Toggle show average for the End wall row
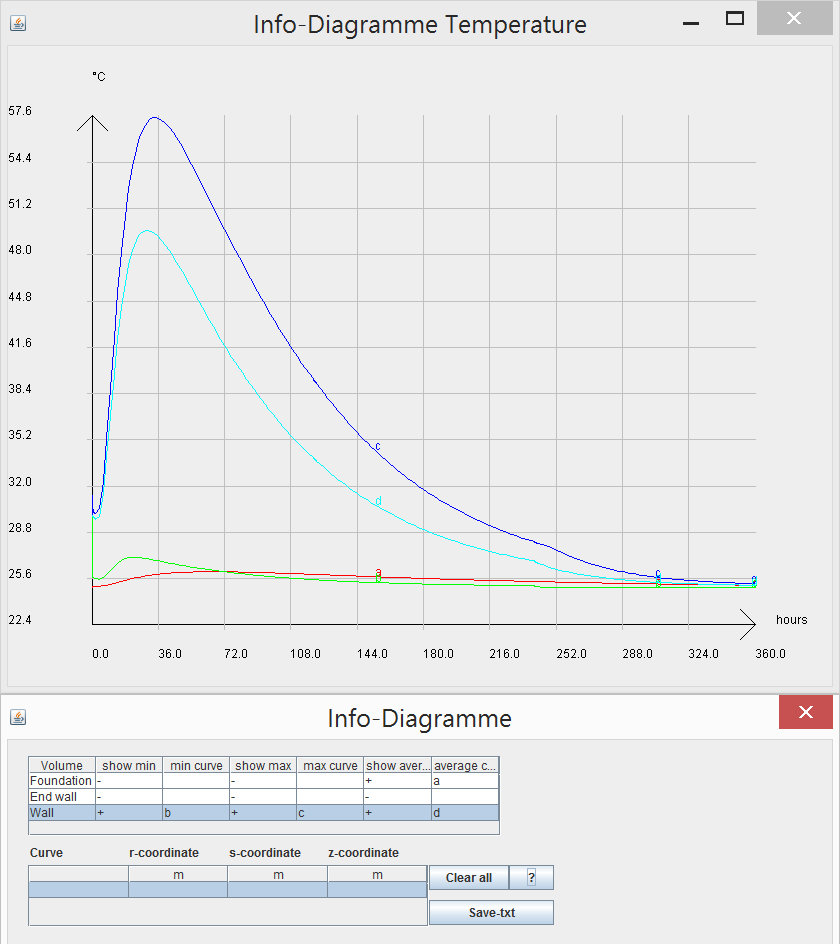 pyautogui.click(x=397, y=796)
